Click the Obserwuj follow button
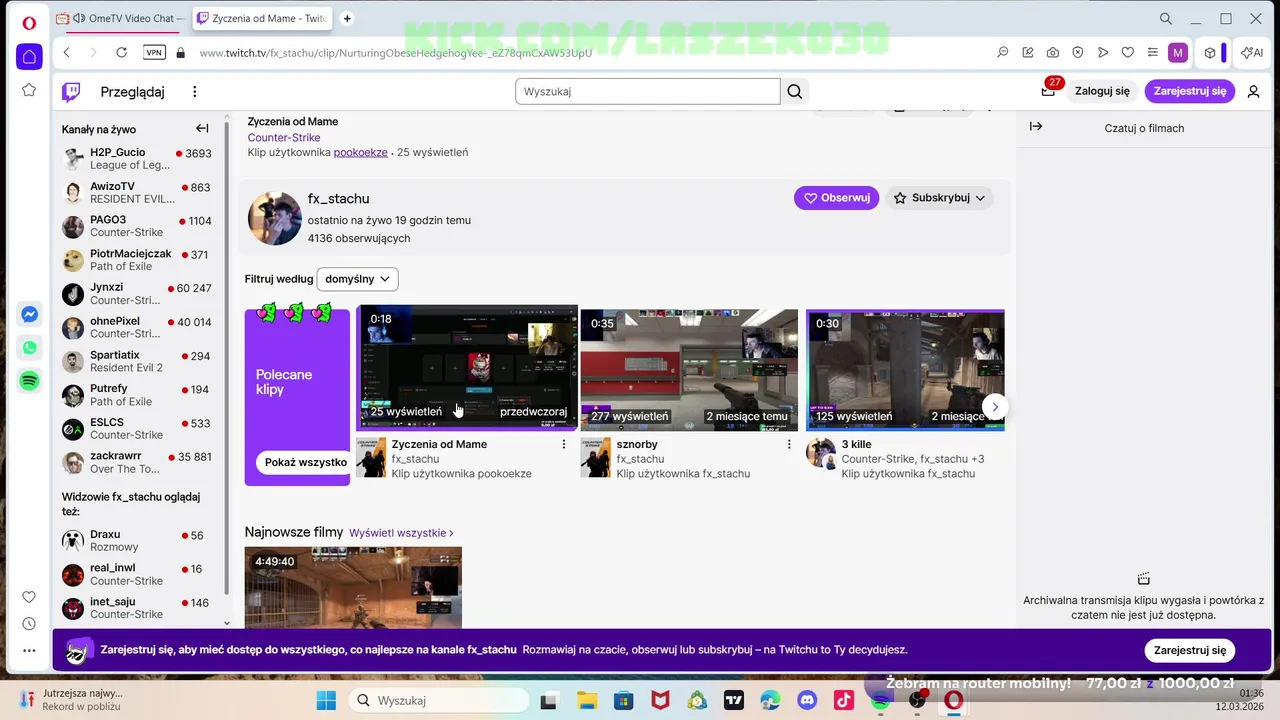The width and height of the screenshot is (1280, 720). tap(837, 198)
